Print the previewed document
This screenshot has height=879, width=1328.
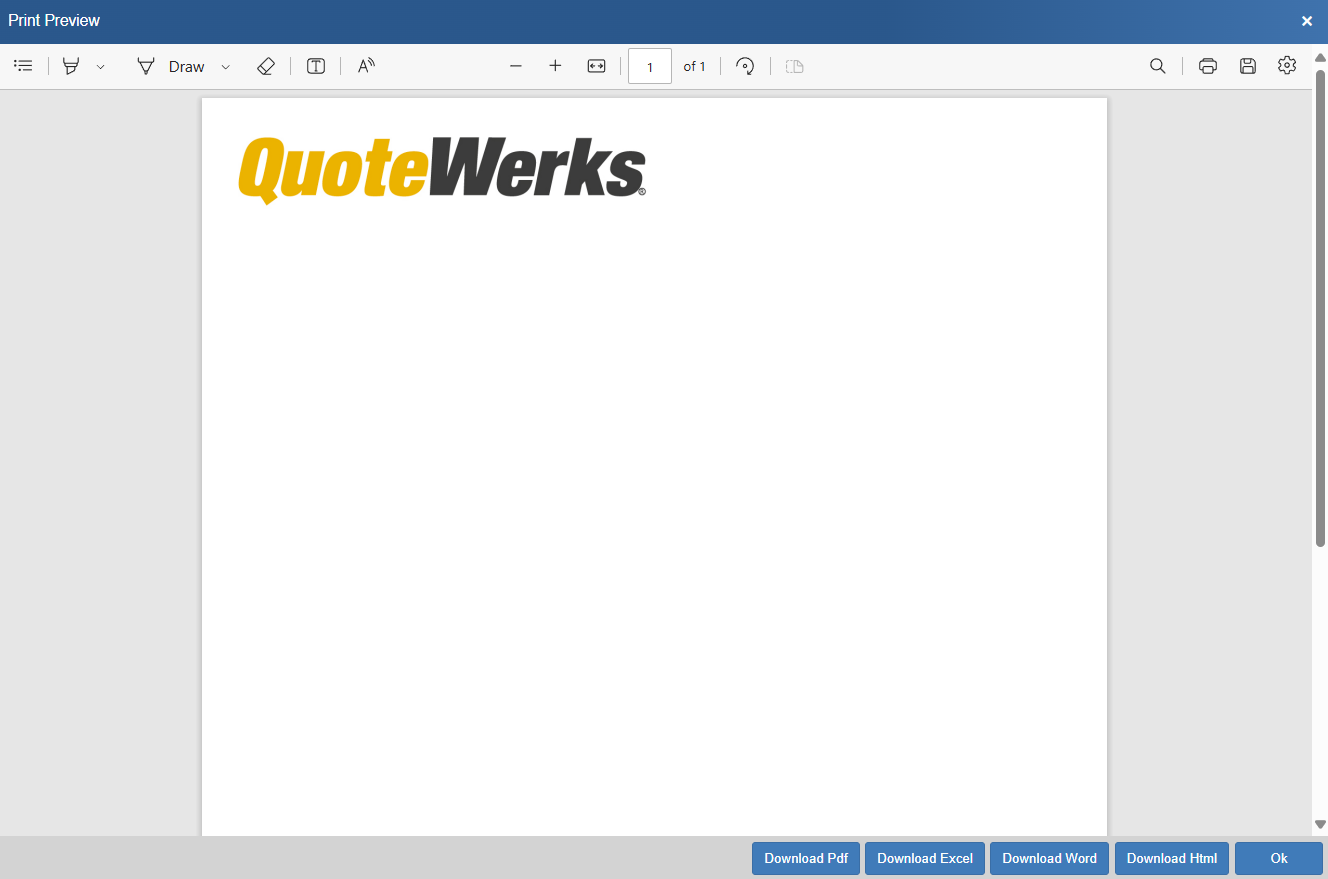(x=1208, y=66)
